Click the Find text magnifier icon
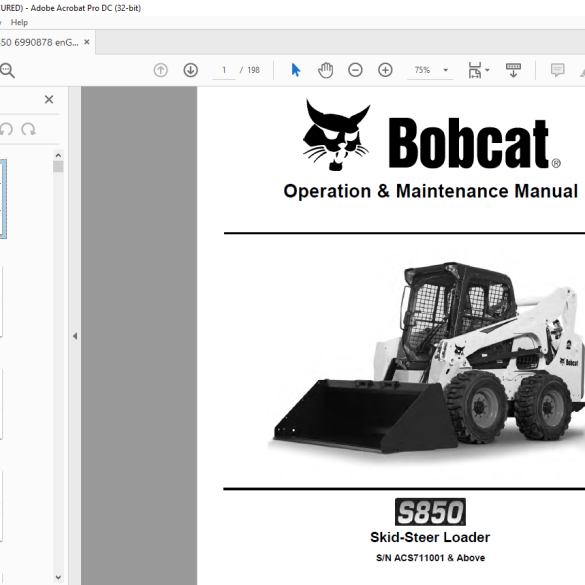The image size is (585, 585). click(7, 70)
